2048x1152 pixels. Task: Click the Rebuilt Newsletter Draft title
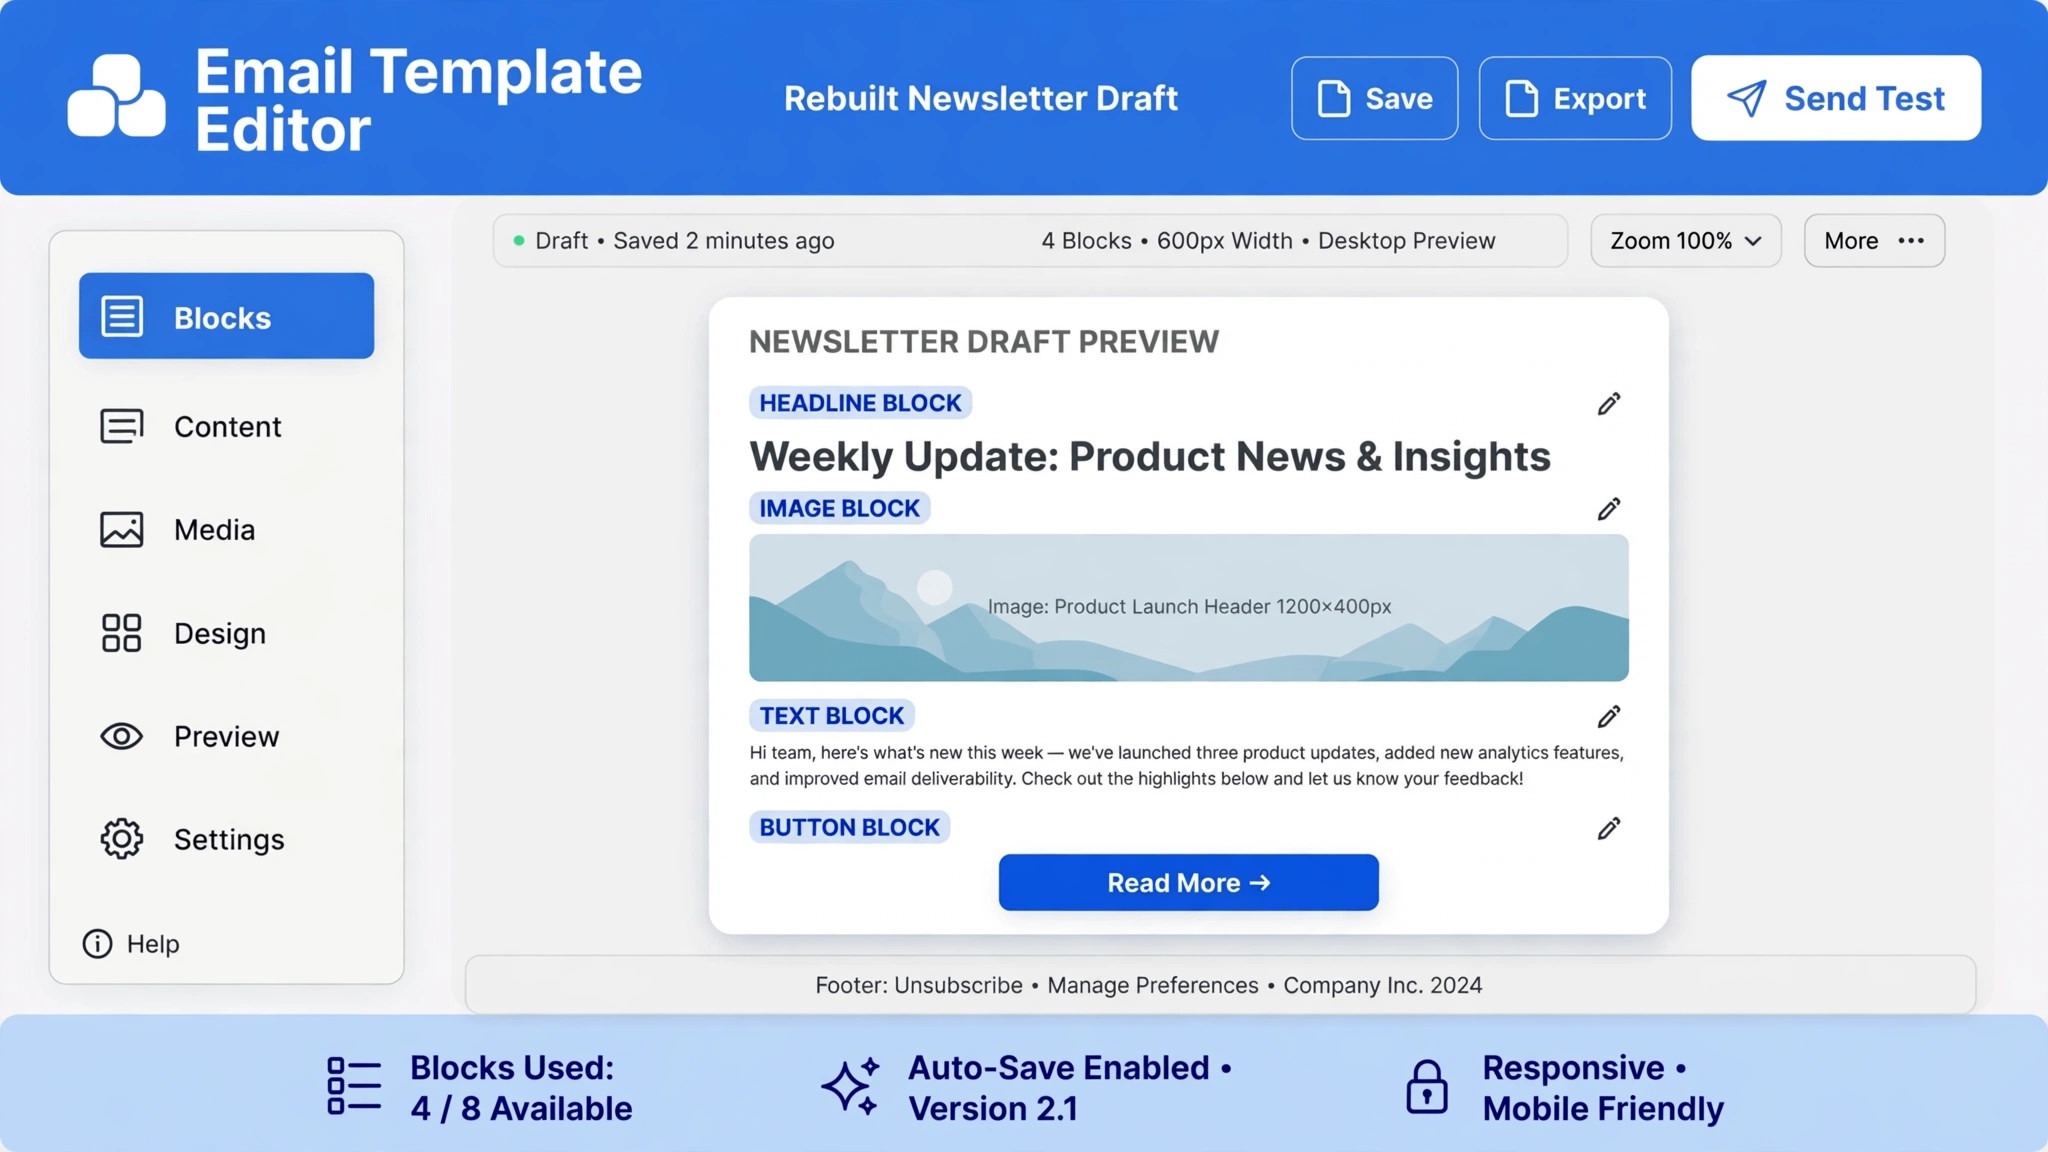coord(980,98)
